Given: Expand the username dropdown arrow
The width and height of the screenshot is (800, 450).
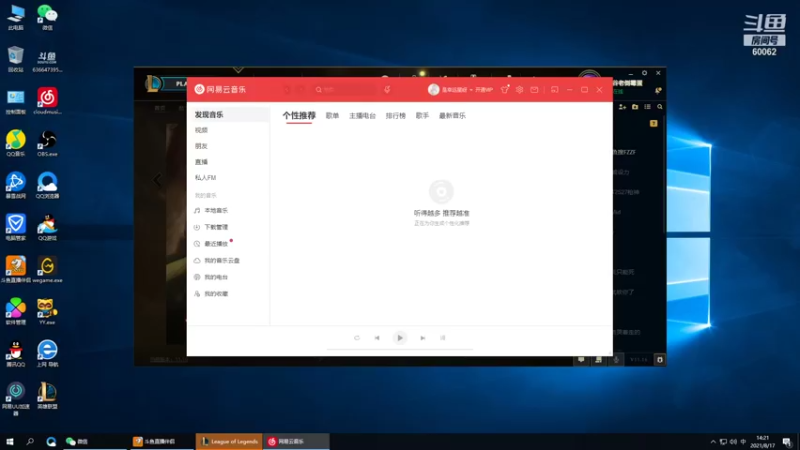Looking at the screenshot, I should click(471, 90).
